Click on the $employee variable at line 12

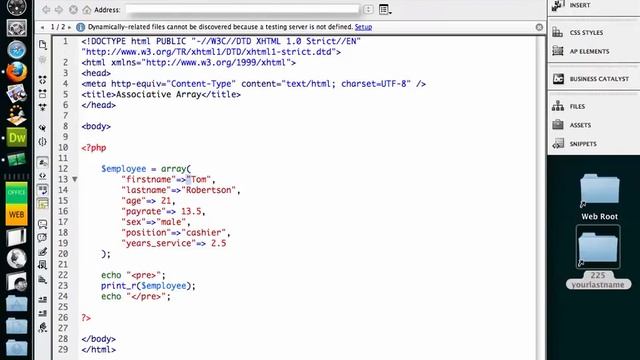(124, 169)
